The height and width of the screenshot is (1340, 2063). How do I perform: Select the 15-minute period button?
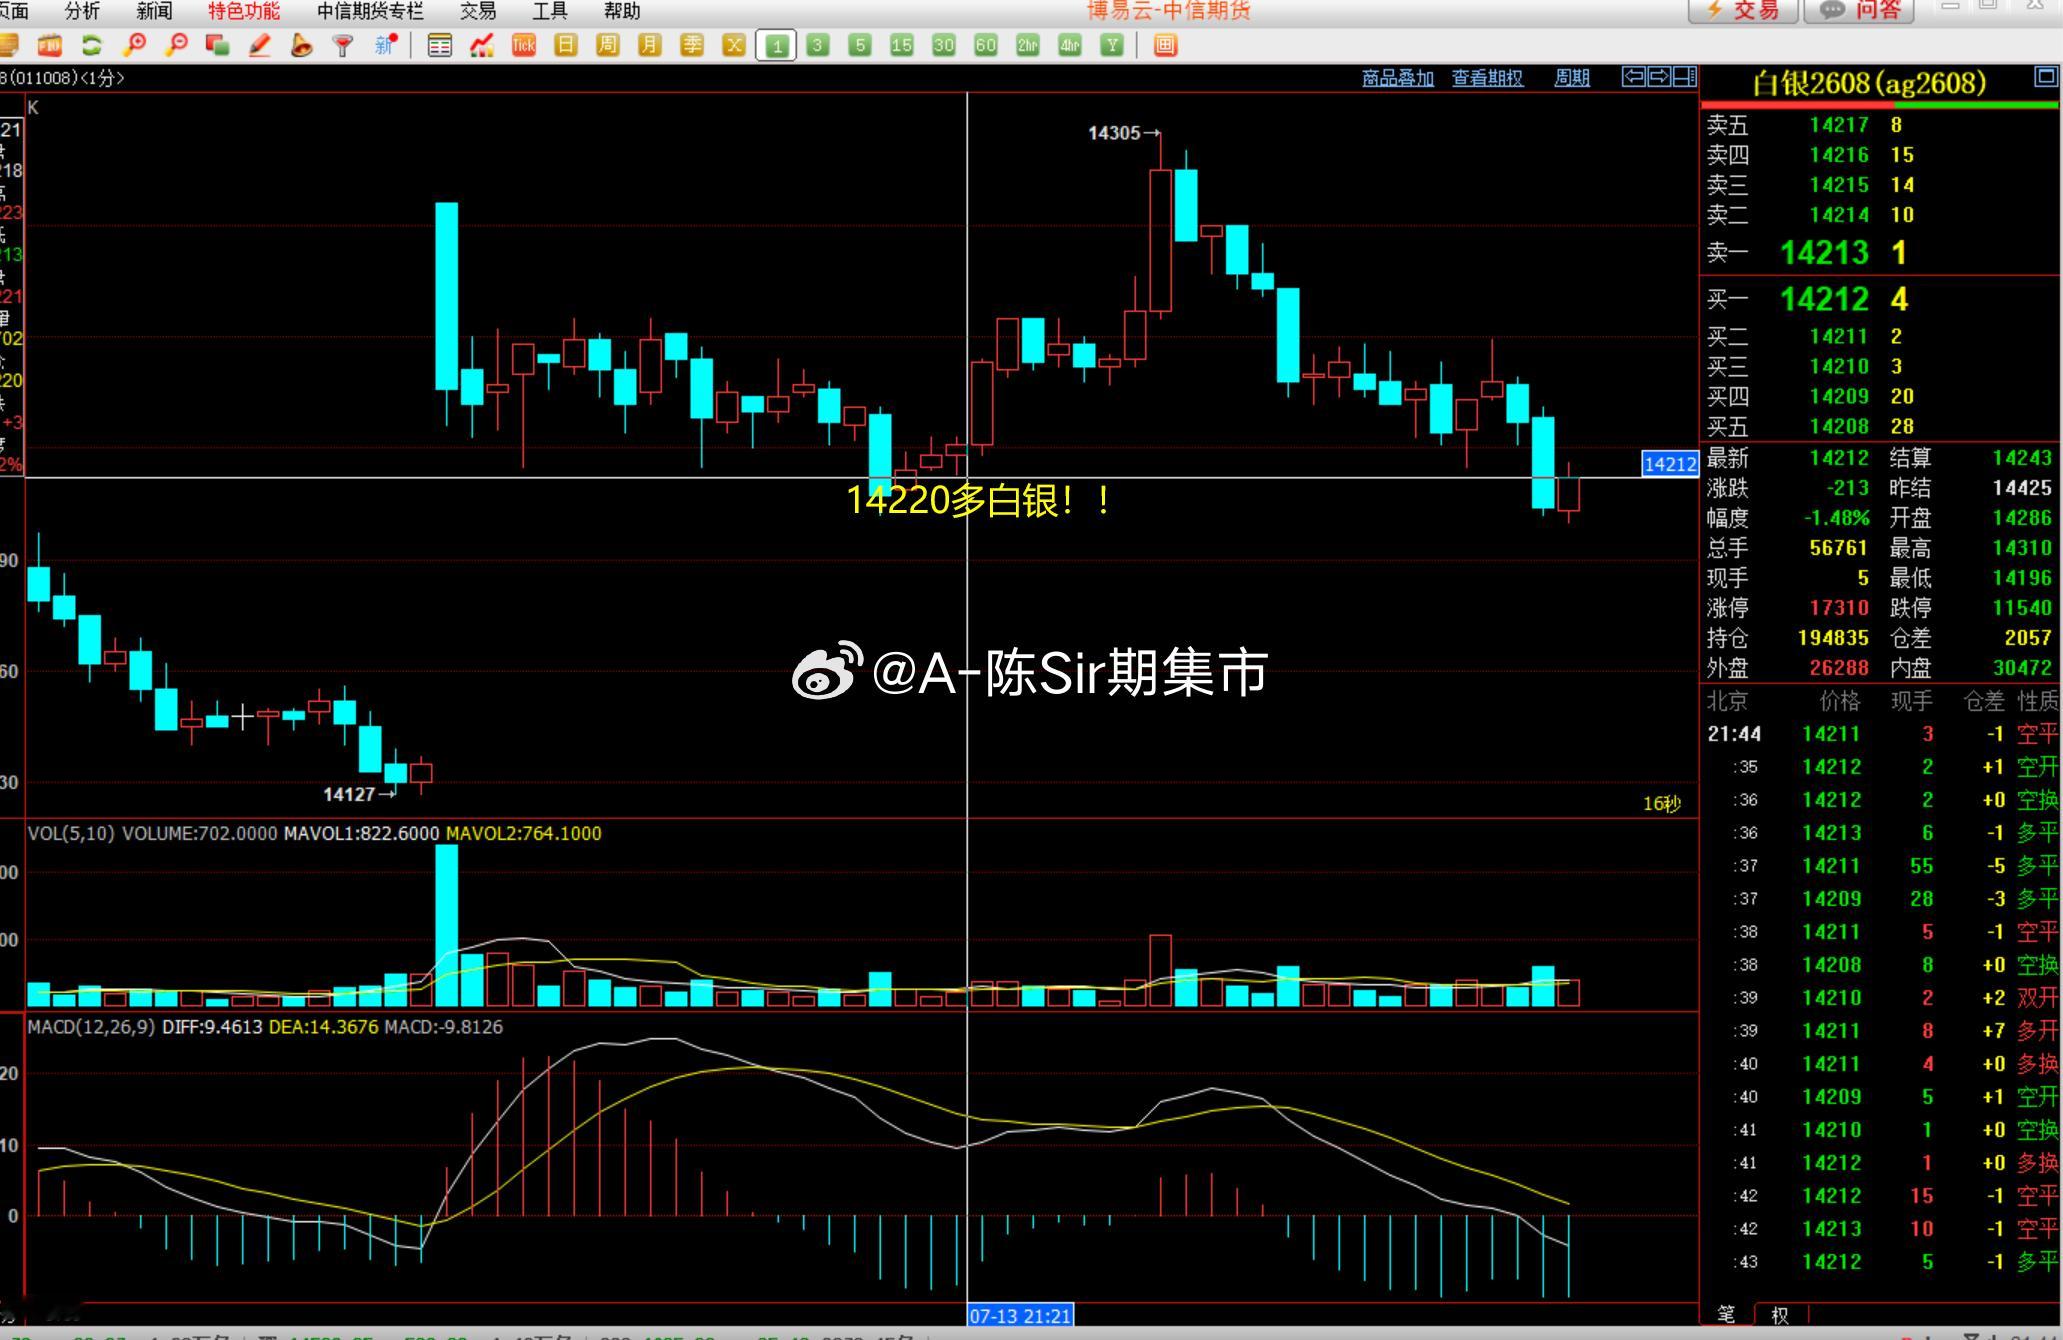[x=902, y=45]
